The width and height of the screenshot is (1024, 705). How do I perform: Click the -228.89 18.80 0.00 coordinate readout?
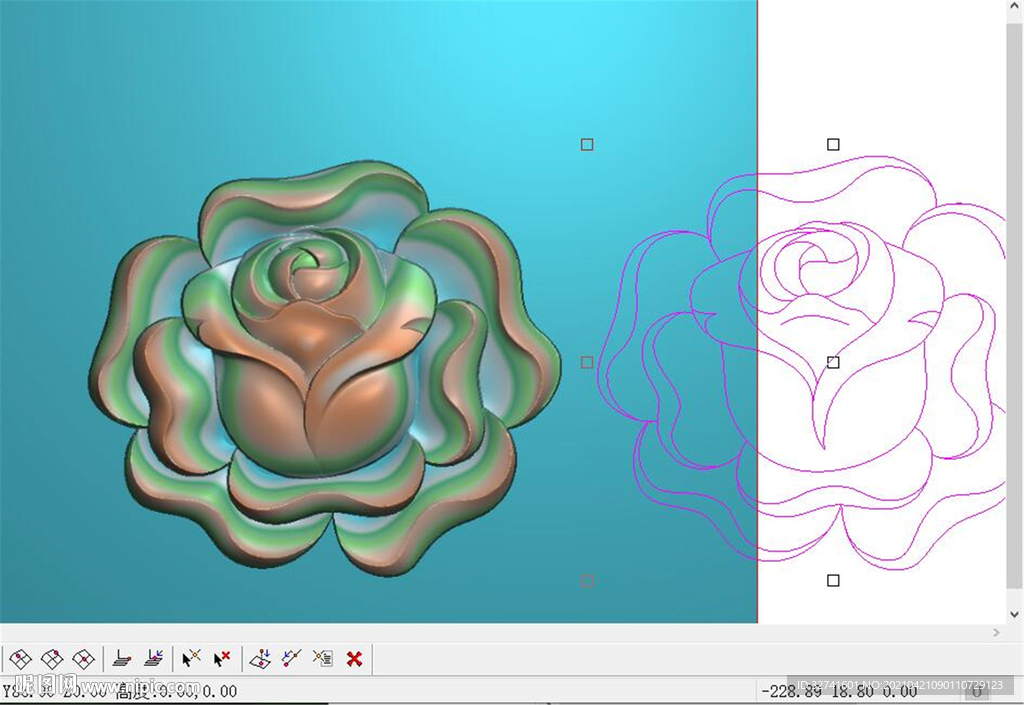click(839, 690)
